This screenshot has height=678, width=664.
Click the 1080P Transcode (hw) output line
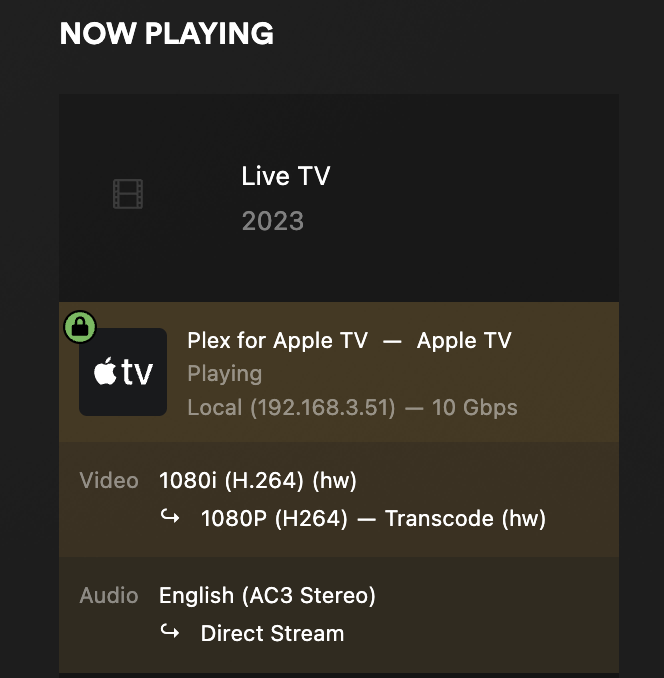pos(373,518)
